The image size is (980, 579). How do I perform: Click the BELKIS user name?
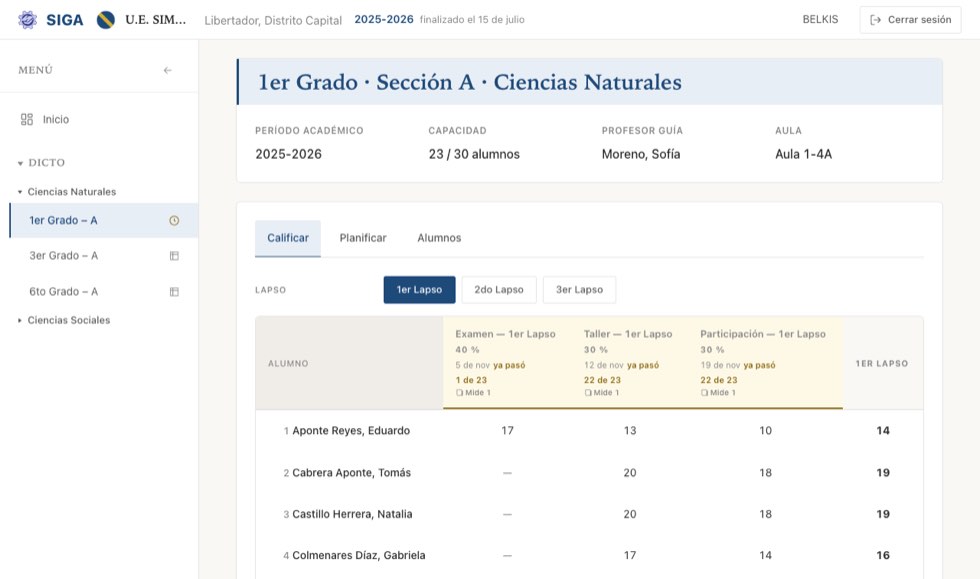[x=820, y=19]
